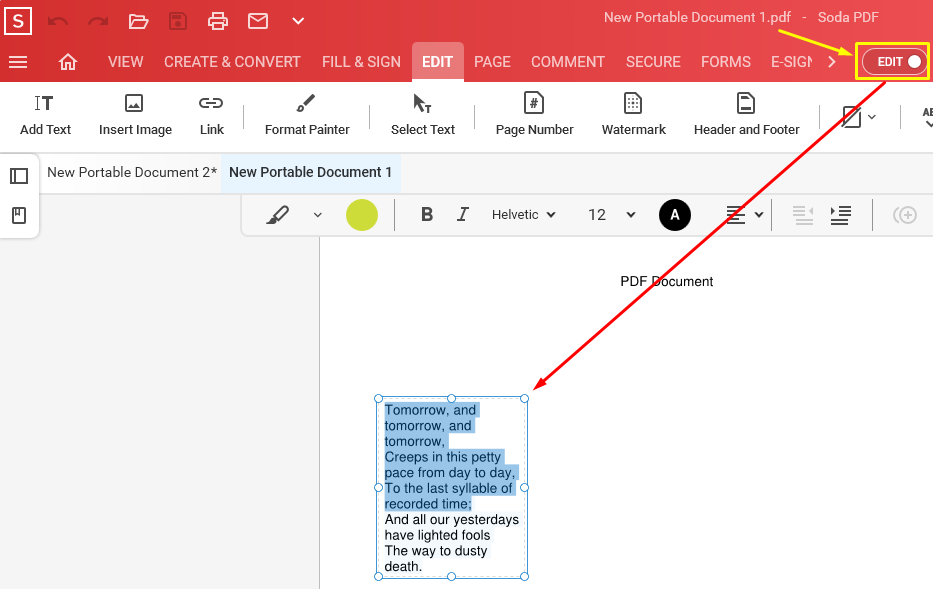
Task: Open the VIEW tab
Action: pos(126,62)
